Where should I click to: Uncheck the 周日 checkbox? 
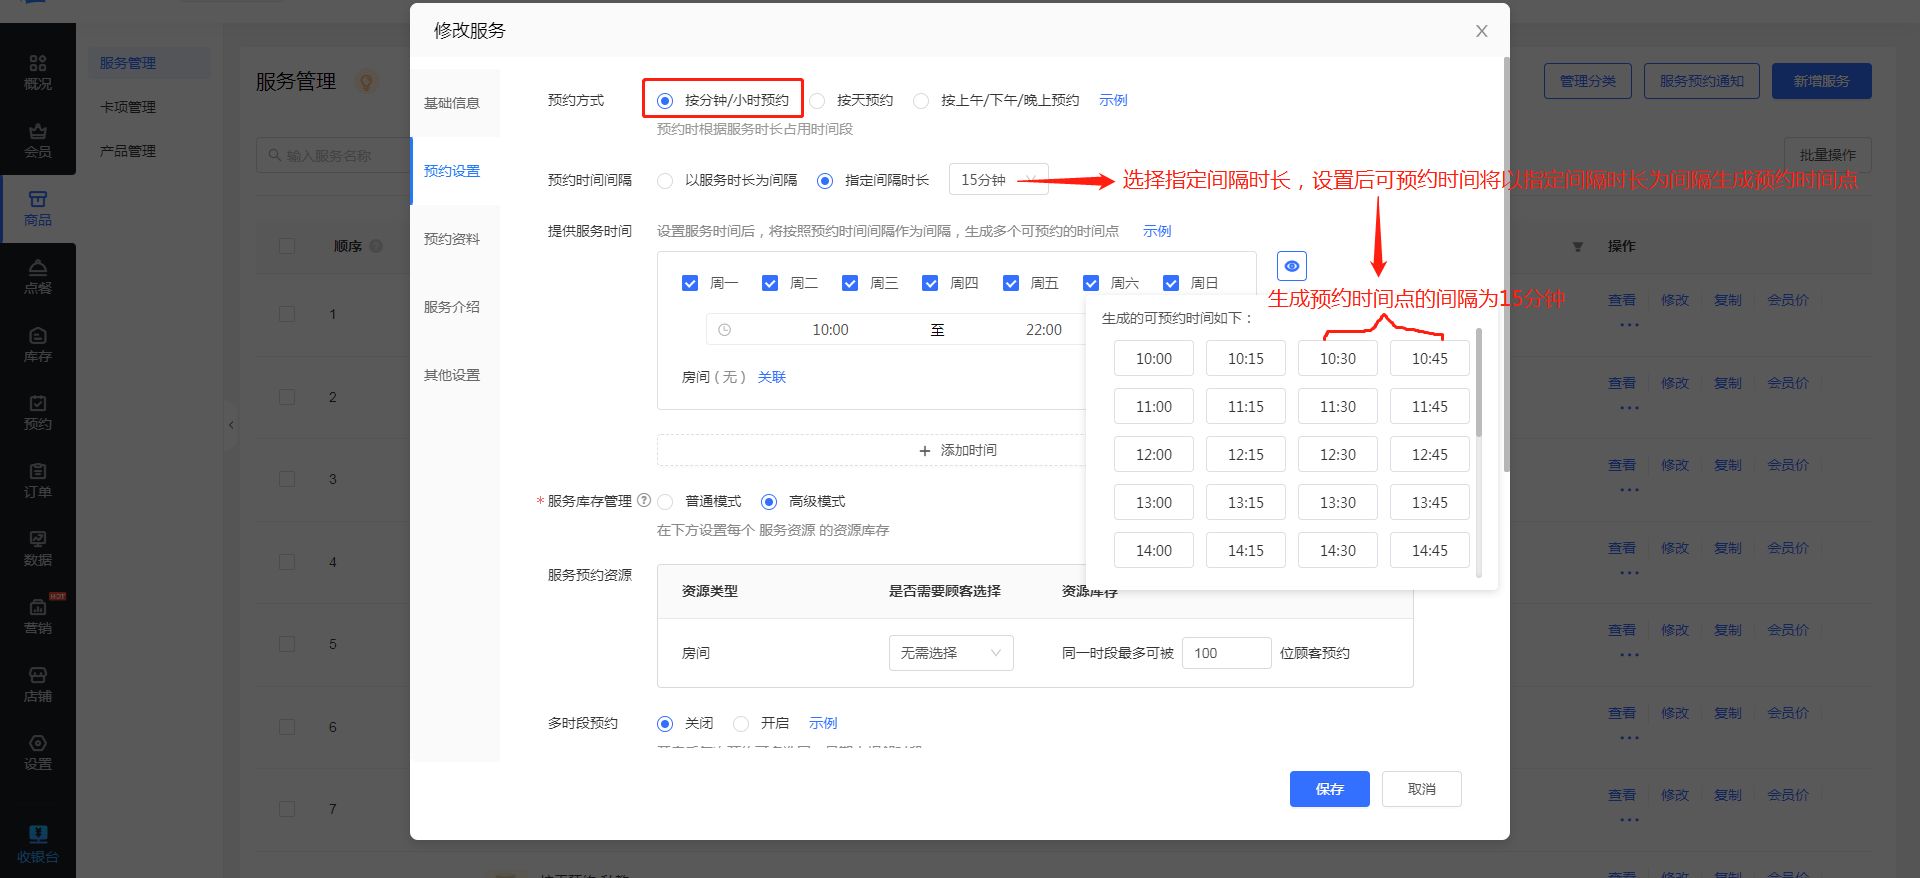(1171, 283)
